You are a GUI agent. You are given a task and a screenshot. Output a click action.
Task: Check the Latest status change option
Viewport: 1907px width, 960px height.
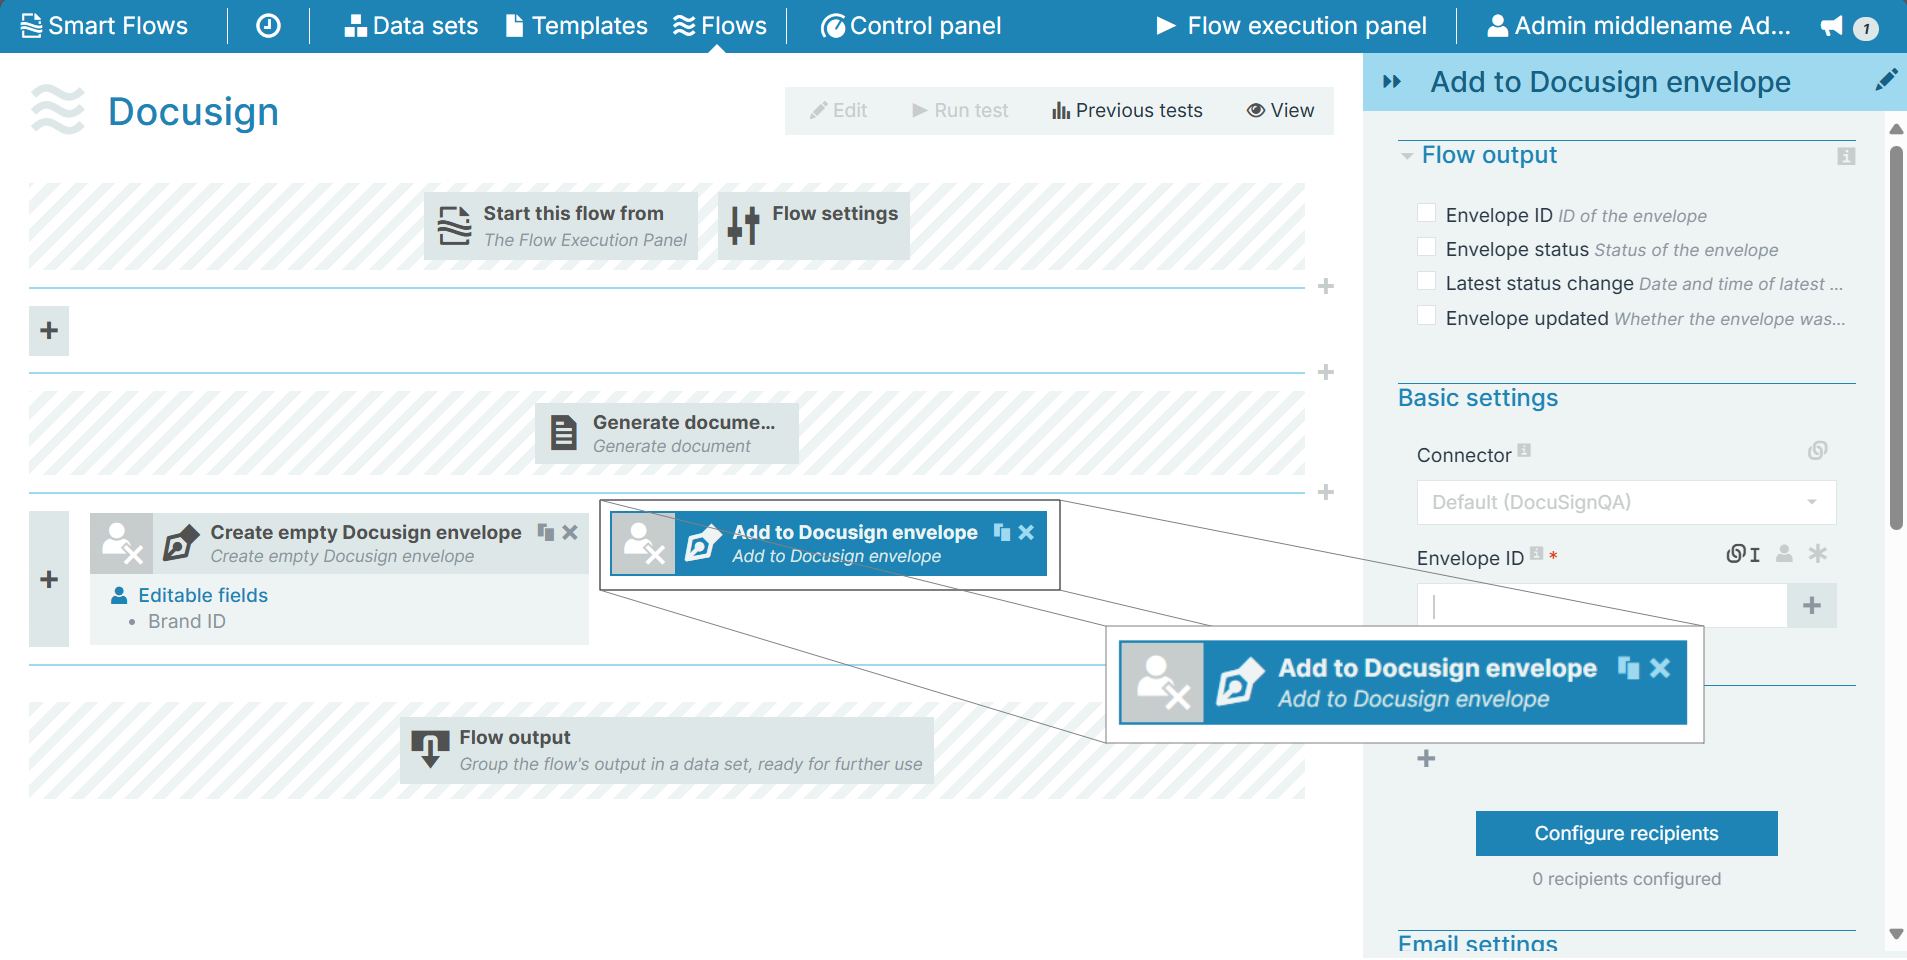coord(1427,281)
